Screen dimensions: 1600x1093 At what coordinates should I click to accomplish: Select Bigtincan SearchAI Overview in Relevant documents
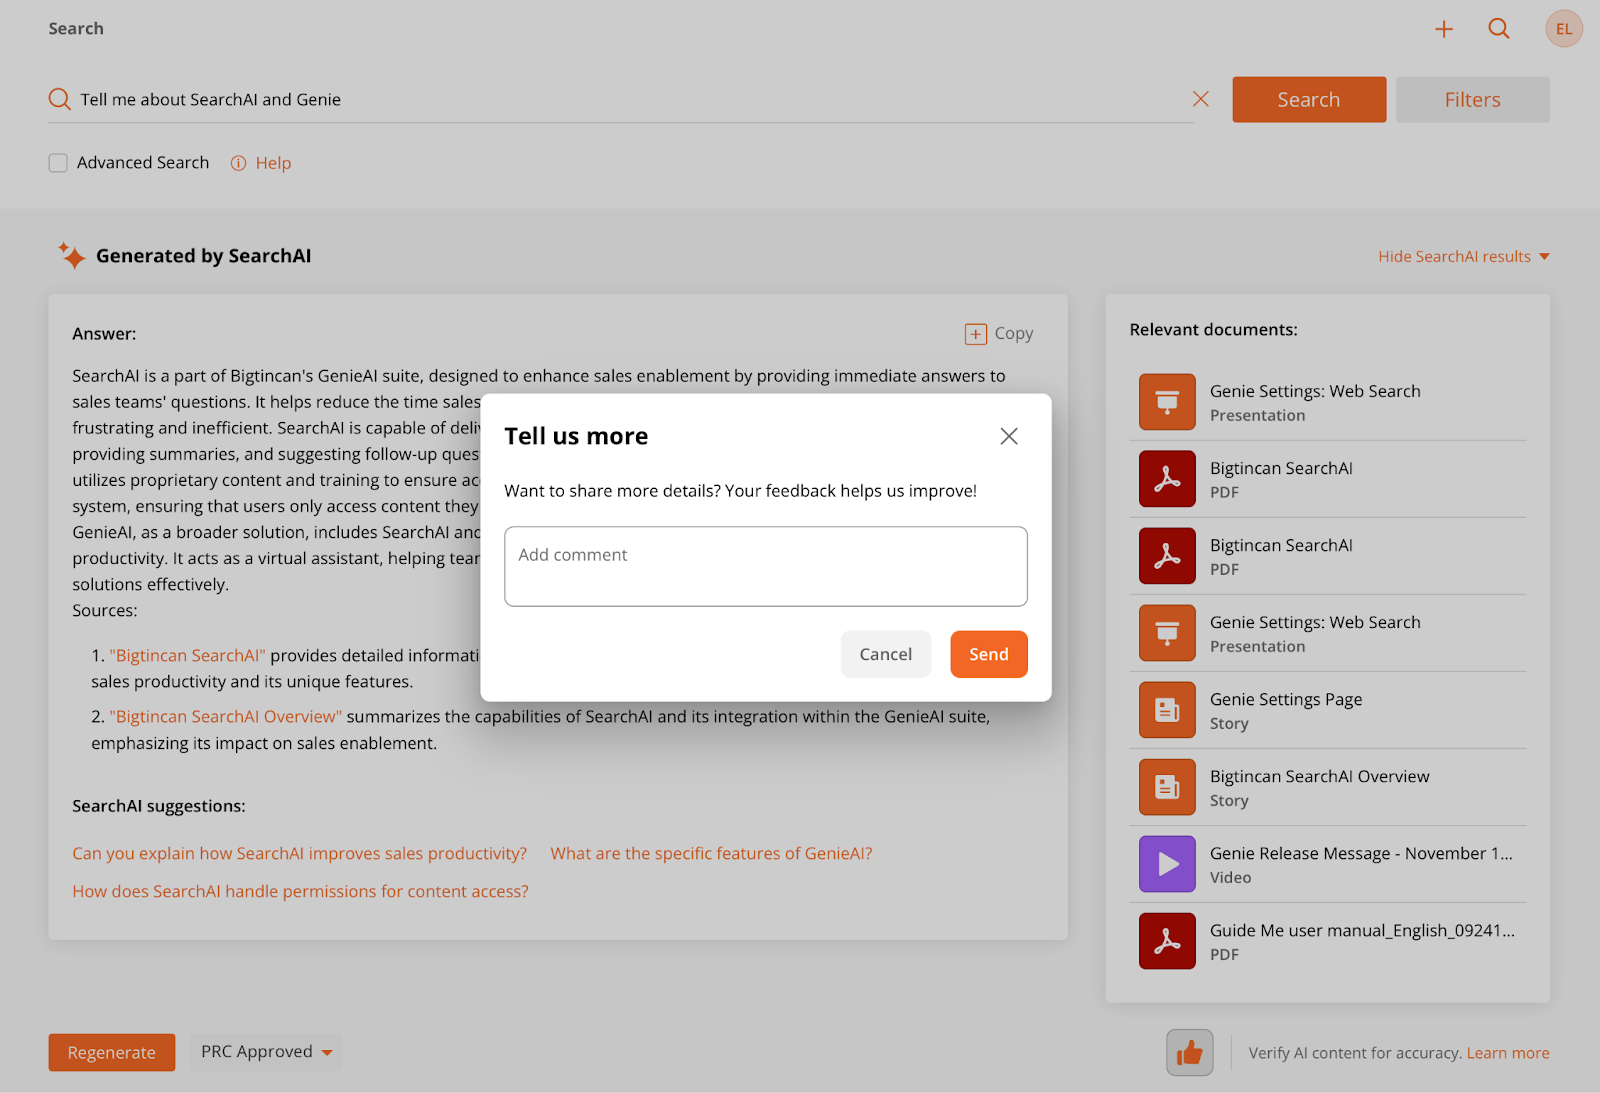[1320, 777]
